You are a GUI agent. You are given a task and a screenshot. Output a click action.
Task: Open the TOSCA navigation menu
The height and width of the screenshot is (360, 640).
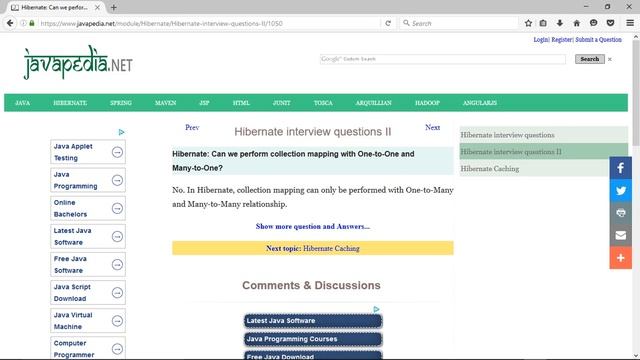(x=323, y=103)
